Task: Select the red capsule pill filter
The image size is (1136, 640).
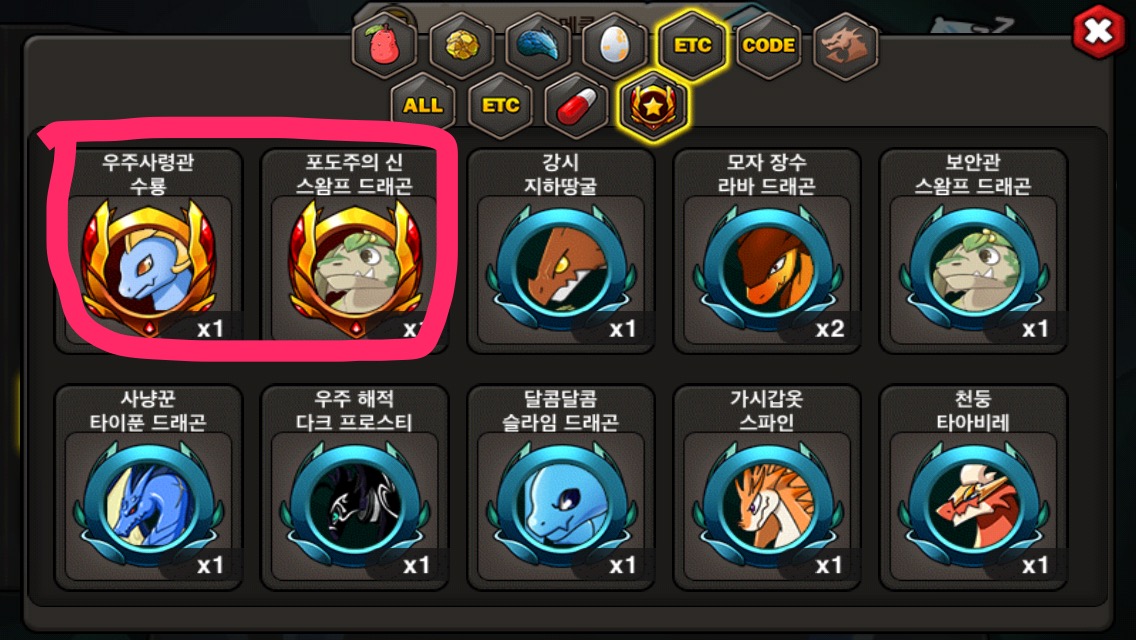Action: (577, 106)
